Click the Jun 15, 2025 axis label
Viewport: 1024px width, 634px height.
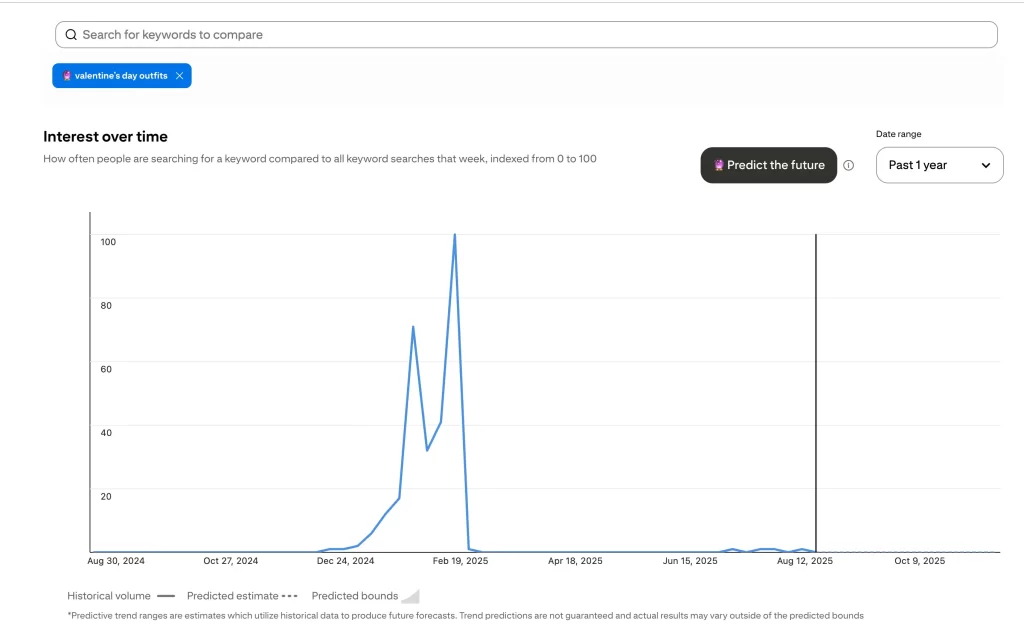[690, 561]
